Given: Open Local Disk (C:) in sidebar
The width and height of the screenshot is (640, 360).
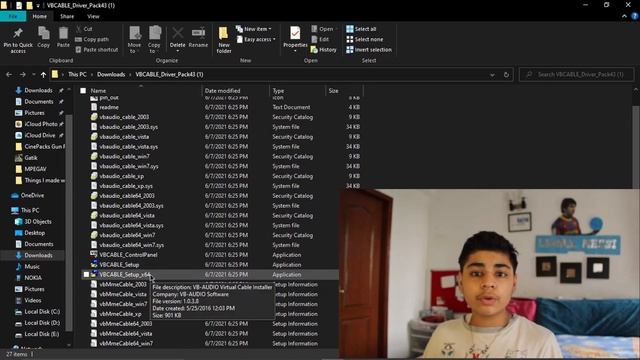Looking at the screenshot, I should point(42,311).
